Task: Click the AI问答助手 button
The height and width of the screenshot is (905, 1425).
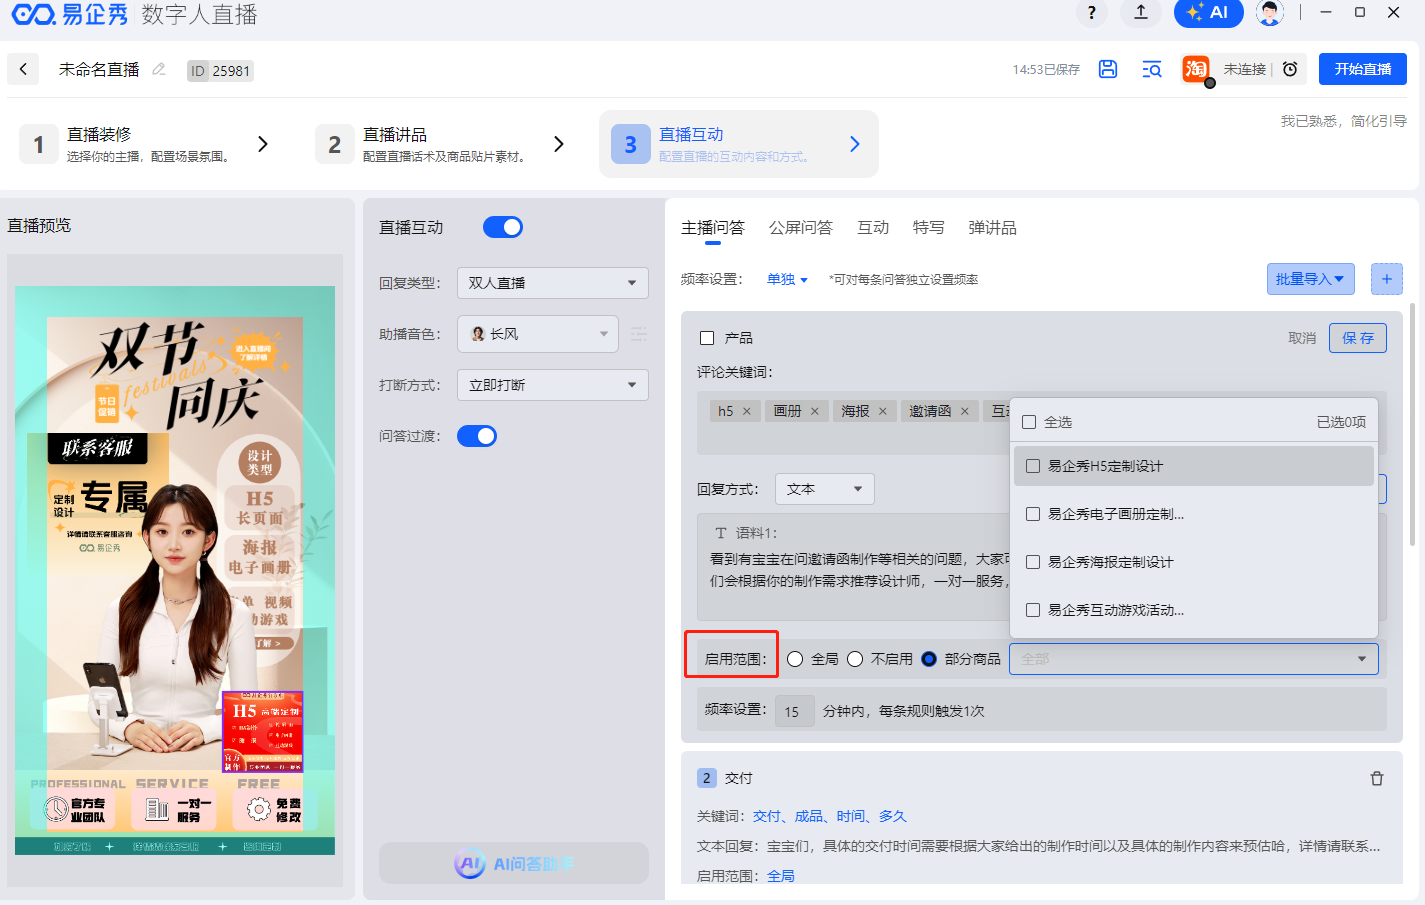Action: pos(514,863)
